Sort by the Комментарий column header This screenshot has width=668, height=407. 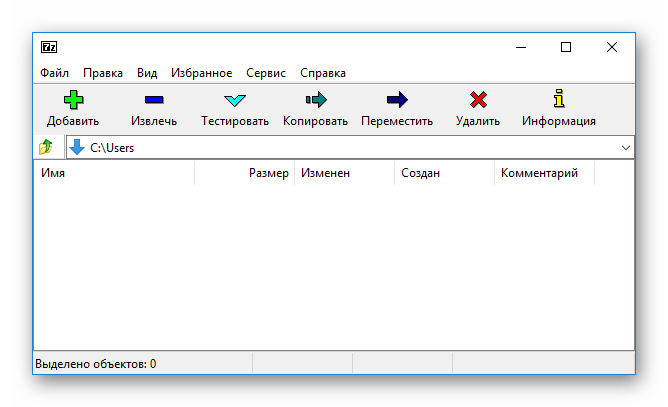pos(544,173)
